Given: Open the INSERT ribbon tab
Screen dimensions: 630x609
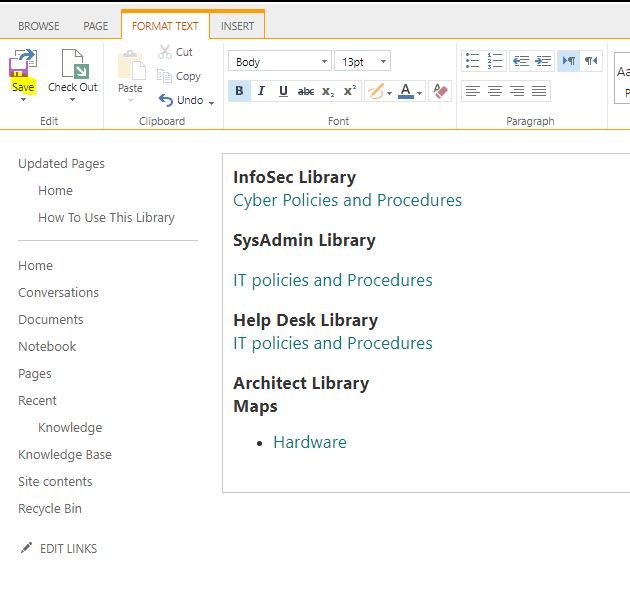Looking at the screenshot, I should click(237, 26).
